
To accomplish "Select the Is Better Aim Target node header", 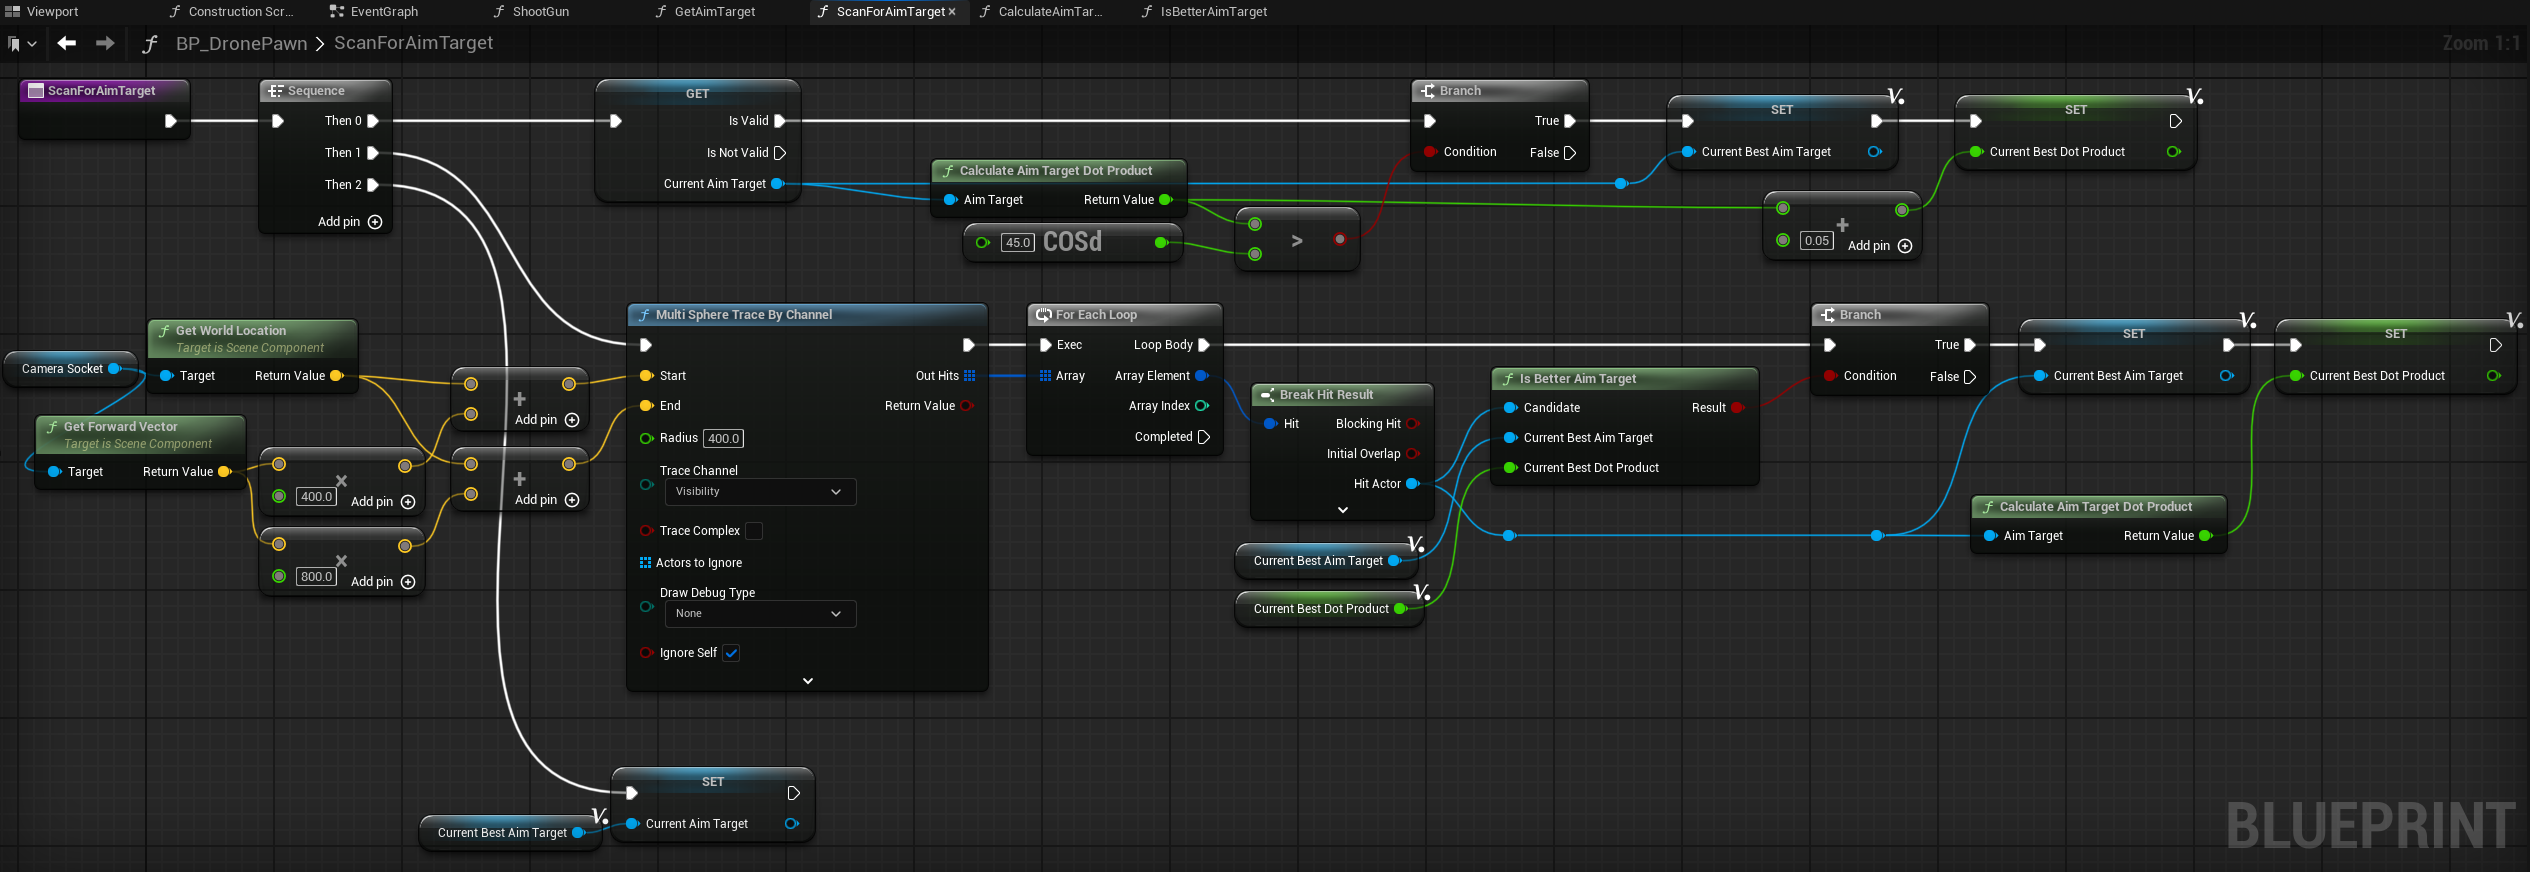I will (1624, 379).
